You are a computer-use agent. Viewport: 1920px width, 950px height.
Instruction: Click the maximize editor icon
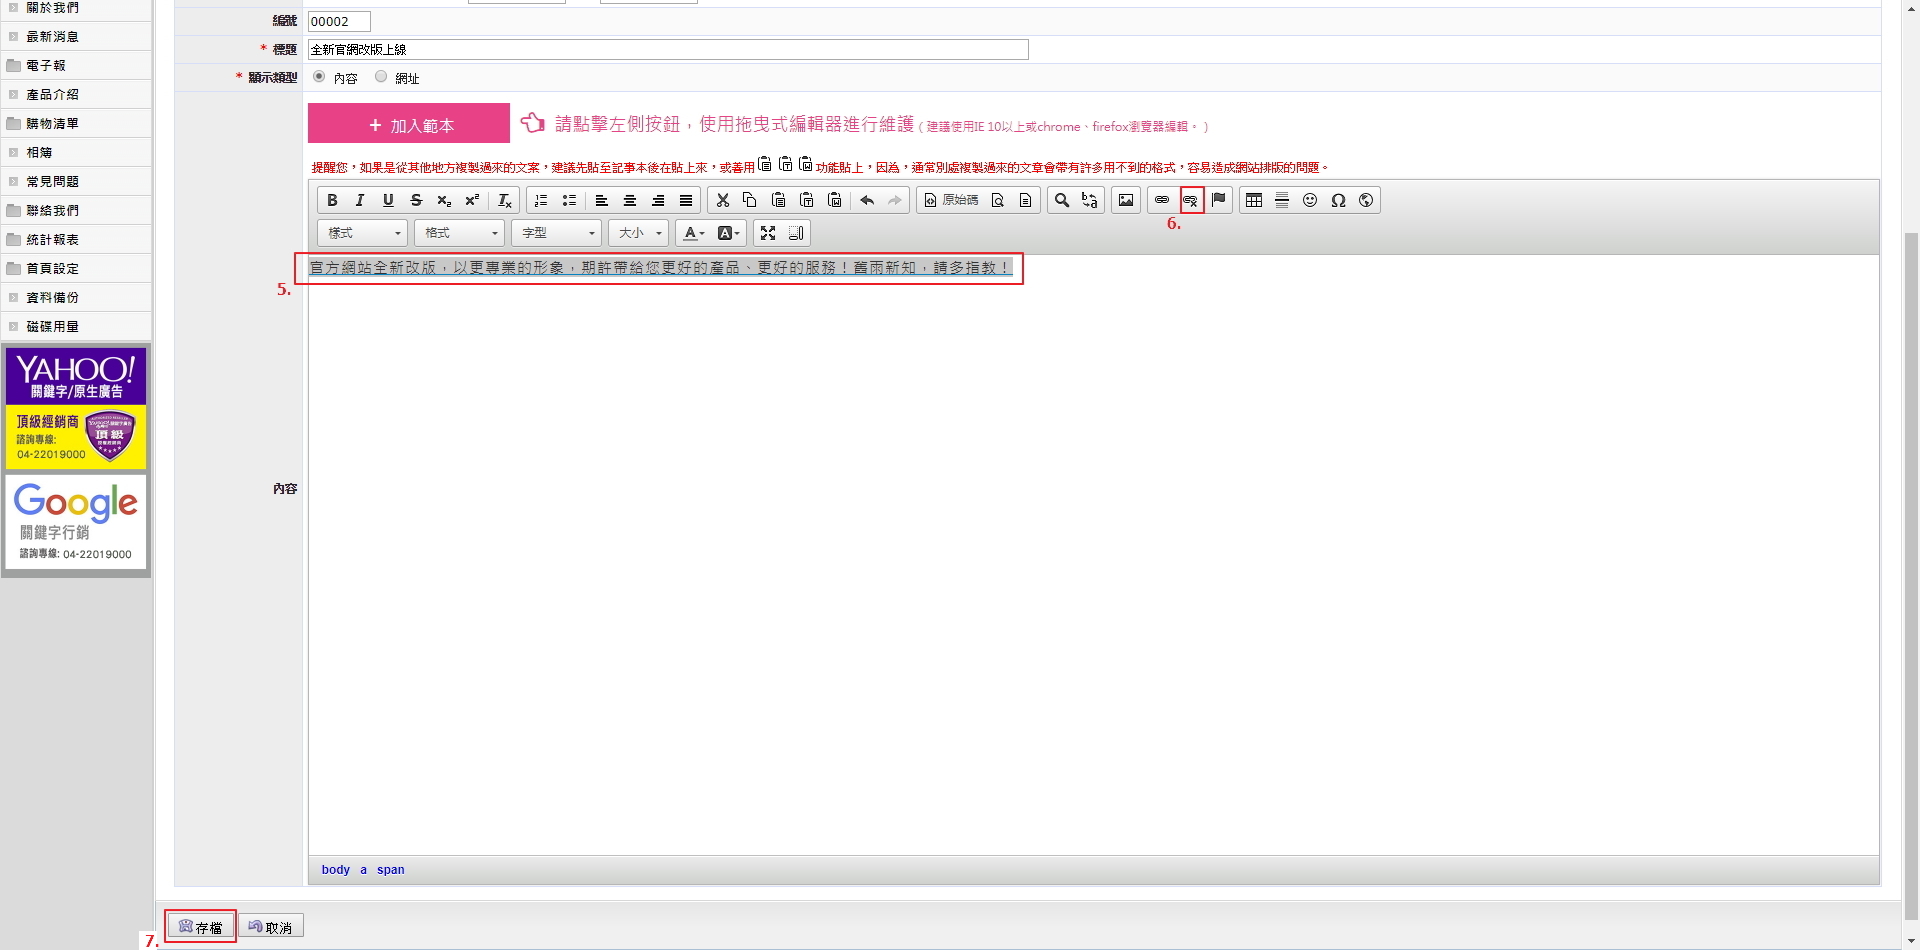(x=768, y=233)
